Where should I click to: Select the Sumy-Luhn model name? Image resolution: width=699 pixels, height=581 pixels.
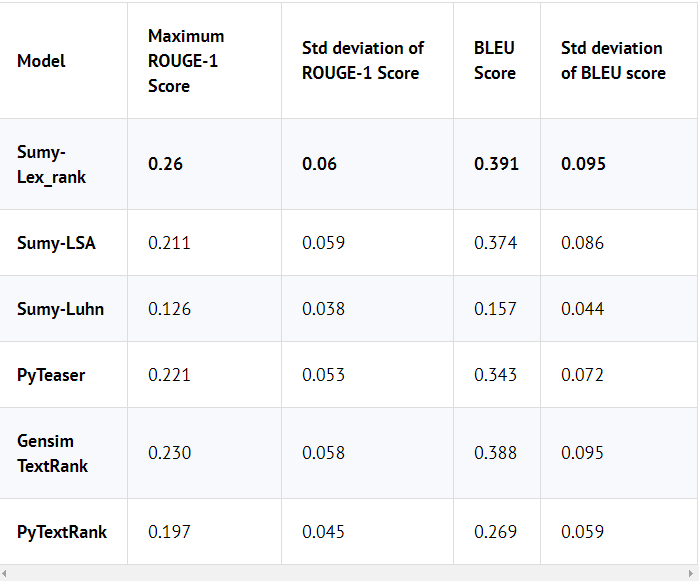pyautogui.click(x=60, y=309)
